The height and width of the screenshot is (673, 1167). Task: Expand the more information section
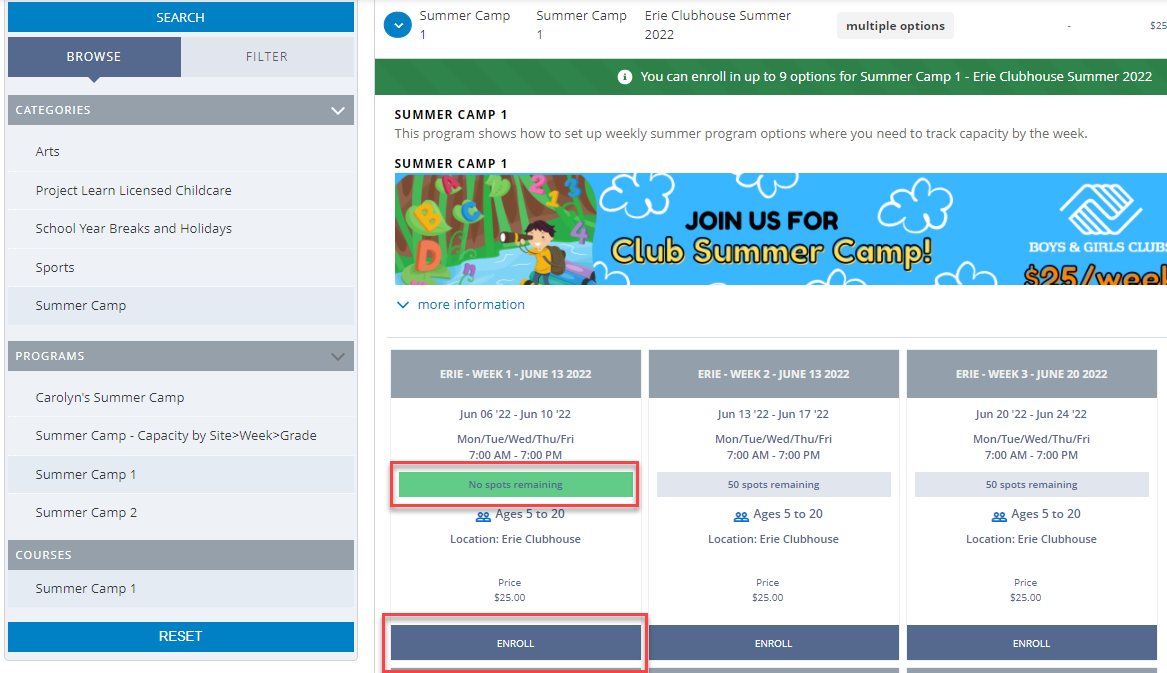coord(470,305)
